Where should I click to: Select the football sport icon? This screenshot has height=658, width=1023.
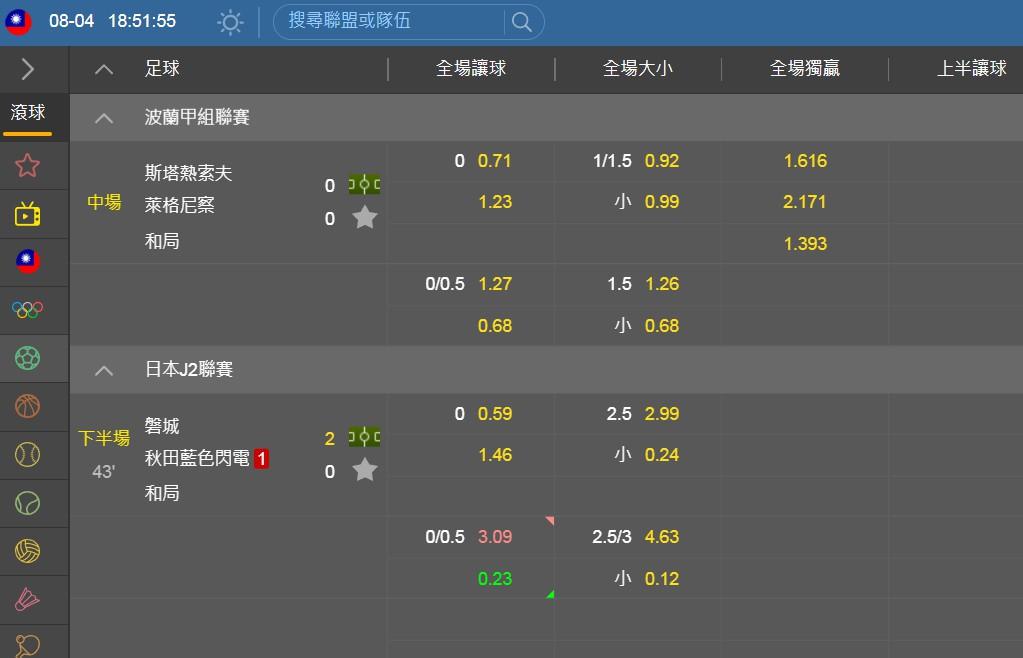(x=27, y=358)
